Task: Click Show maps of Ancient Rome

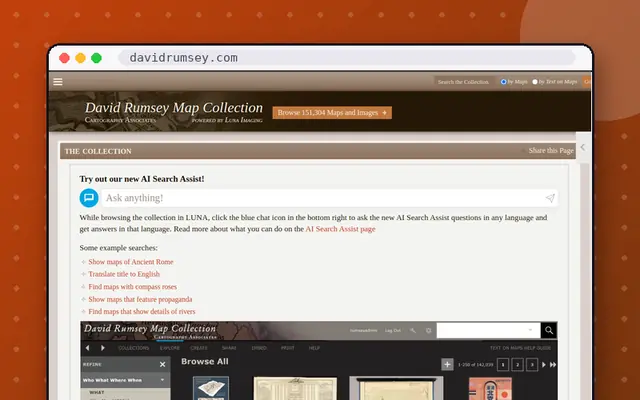Action: click(x=131, y=262)
